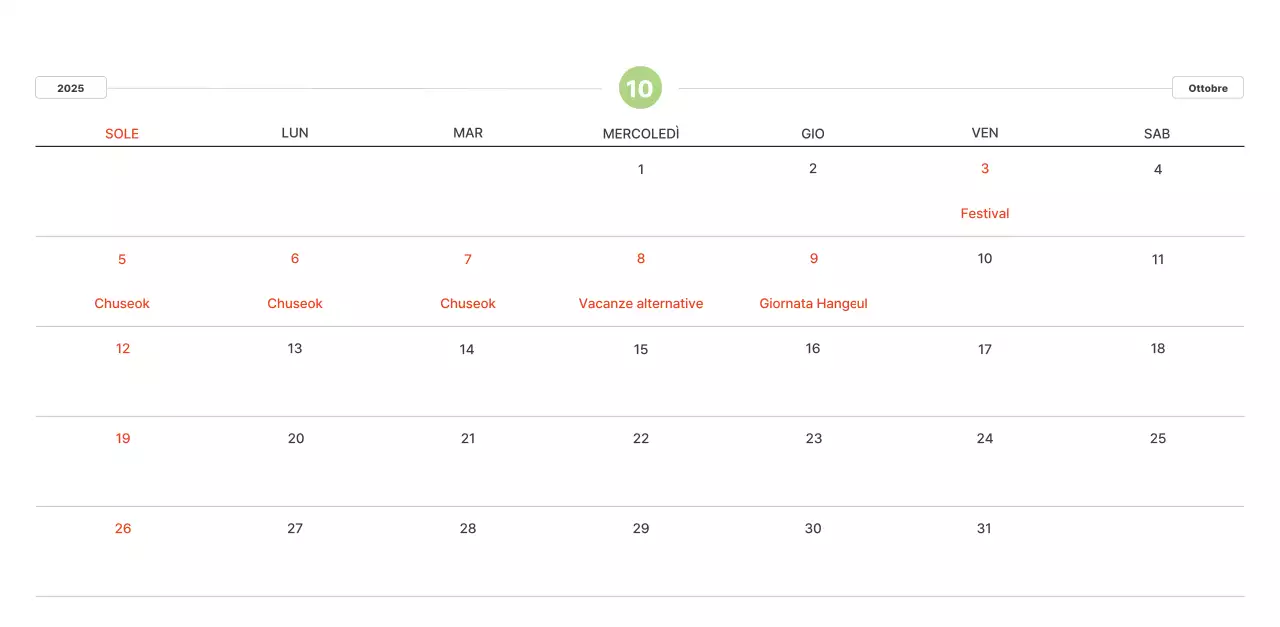Pick Sunday October 12

point(123,348)
